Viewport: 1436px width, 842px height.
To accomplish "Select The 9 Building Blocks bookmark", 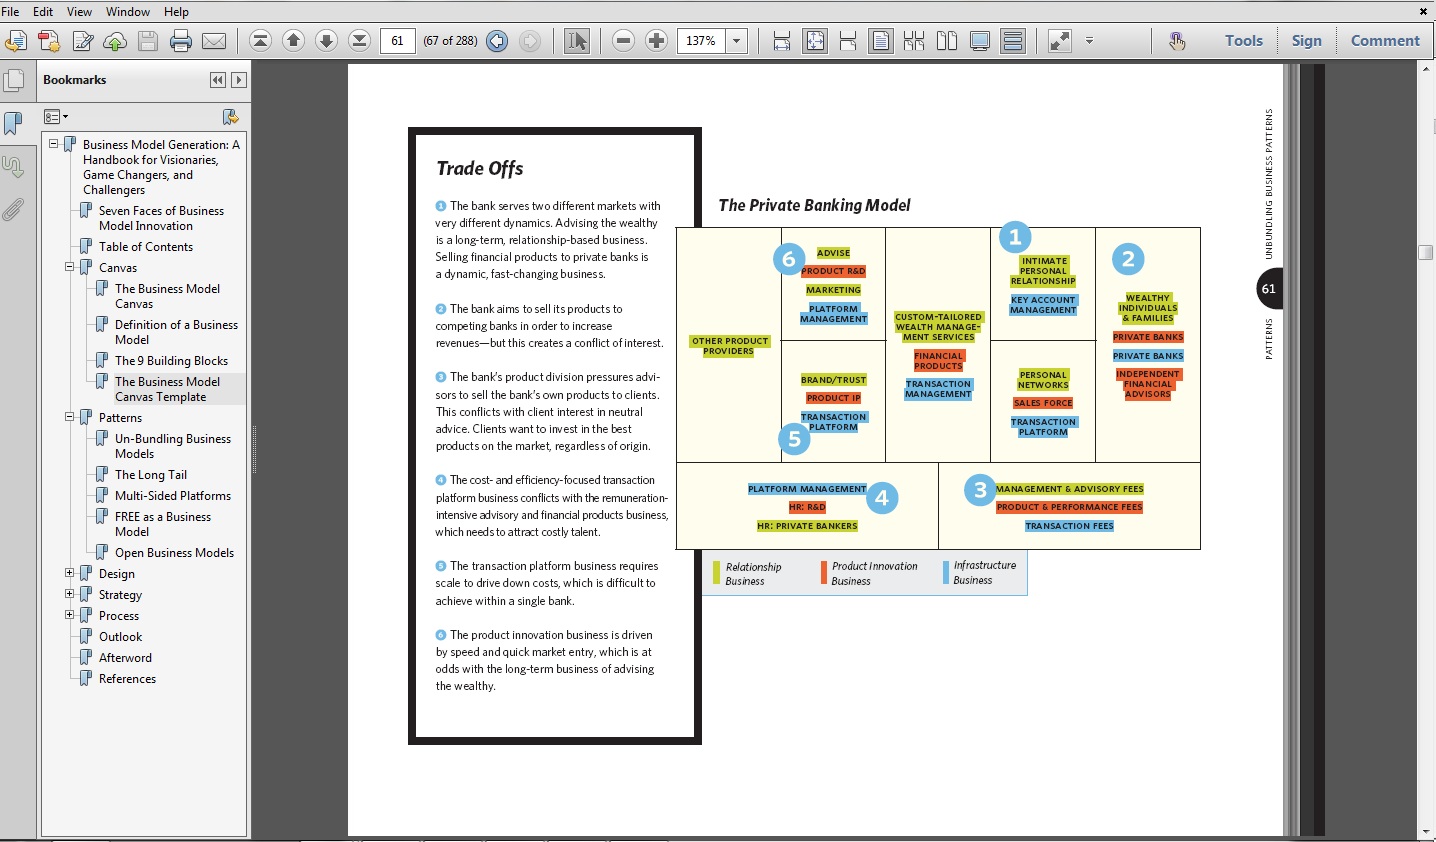I will pyautogui.click(x=171, y=361).
